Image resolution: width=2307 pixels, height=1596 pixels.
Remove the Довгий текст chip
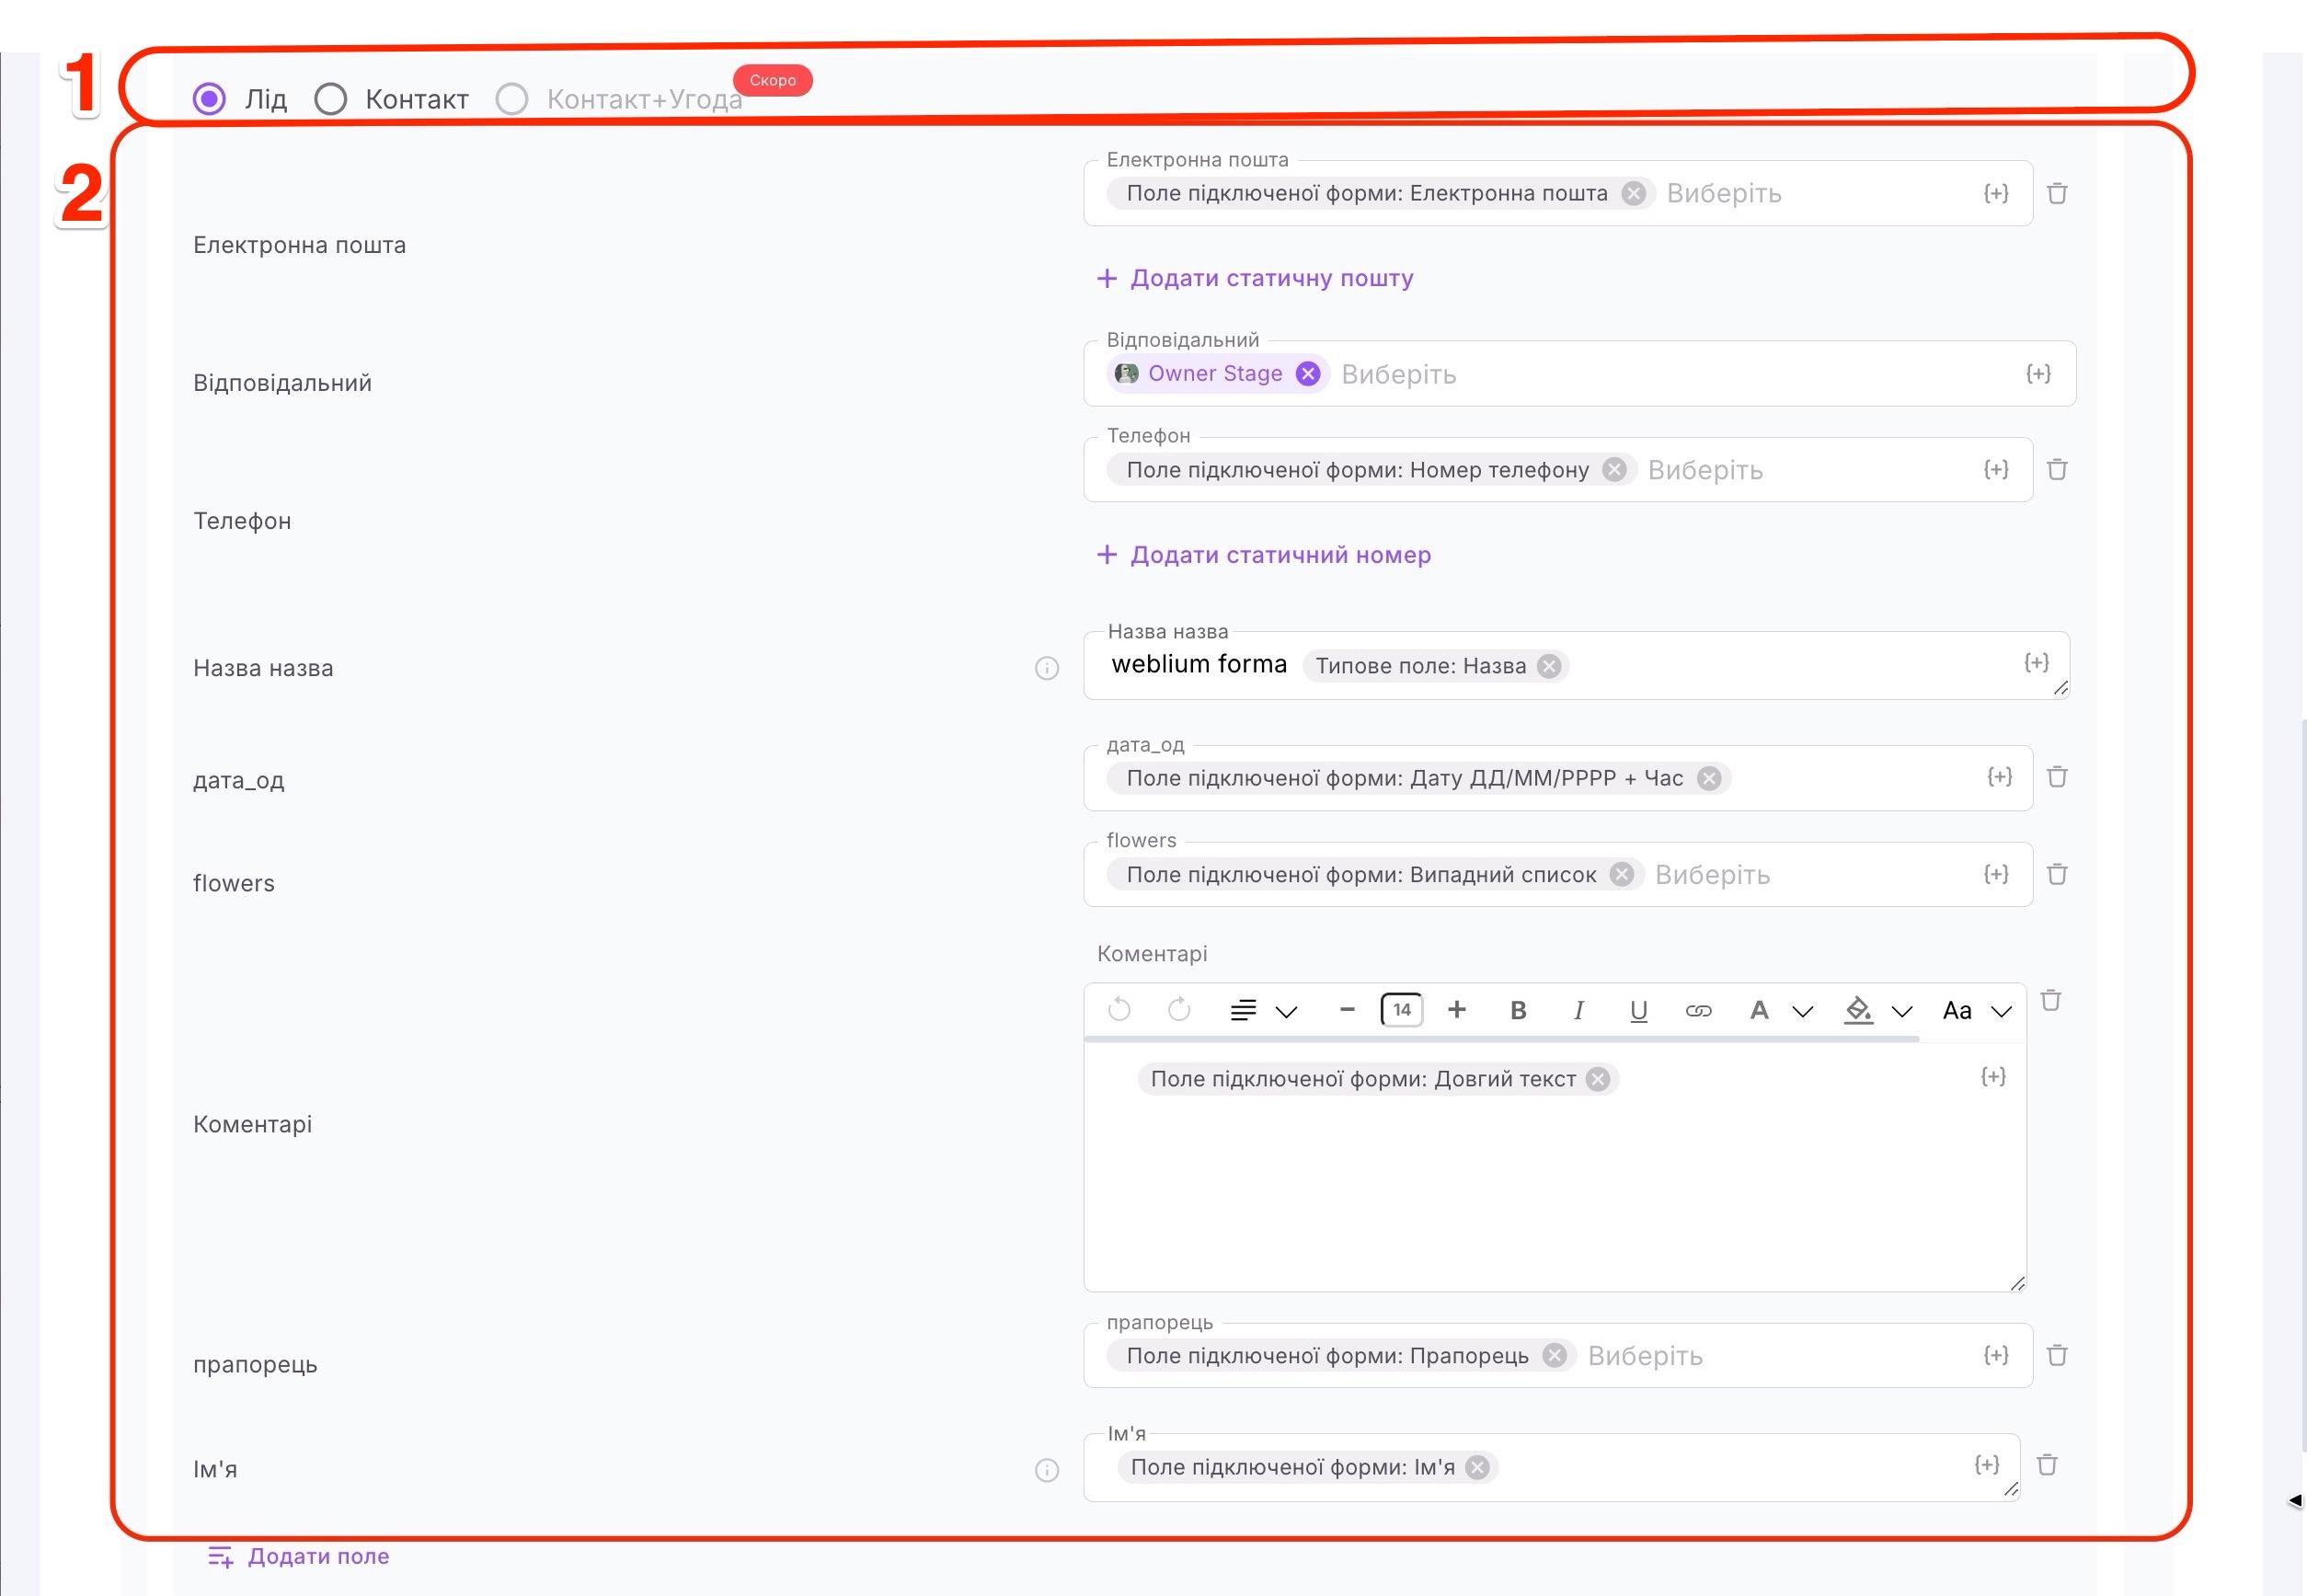click(x=1598, y=1079)
